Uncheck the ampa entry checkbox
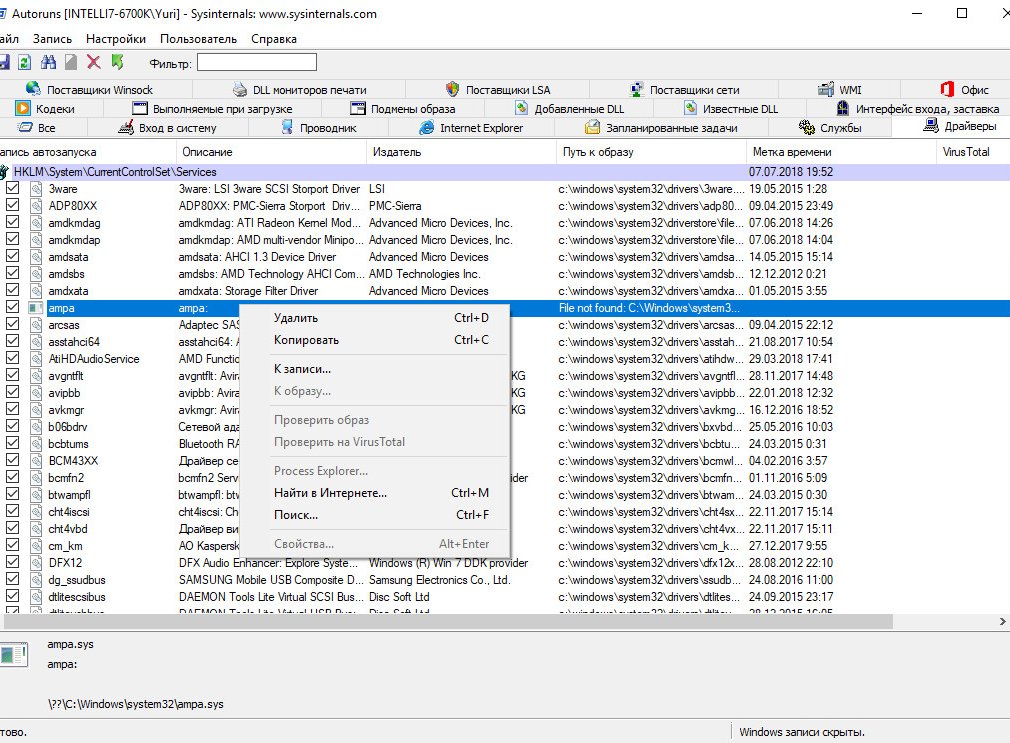 (x=12, y=307)
